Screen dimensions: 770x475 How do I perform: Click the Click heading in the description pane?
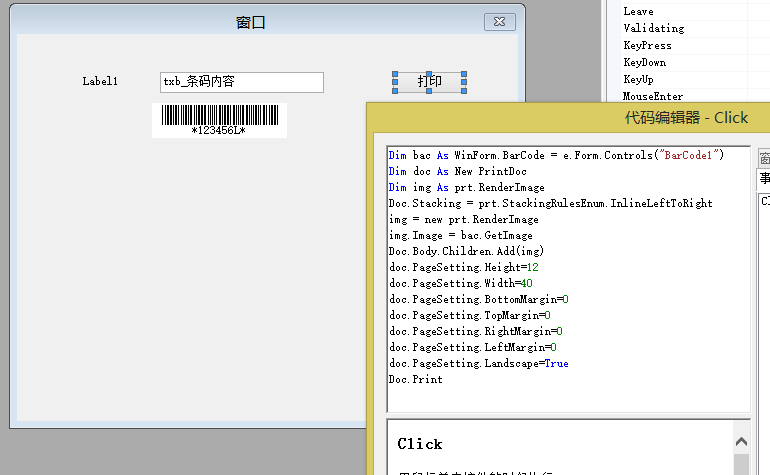tap(420, 444)
